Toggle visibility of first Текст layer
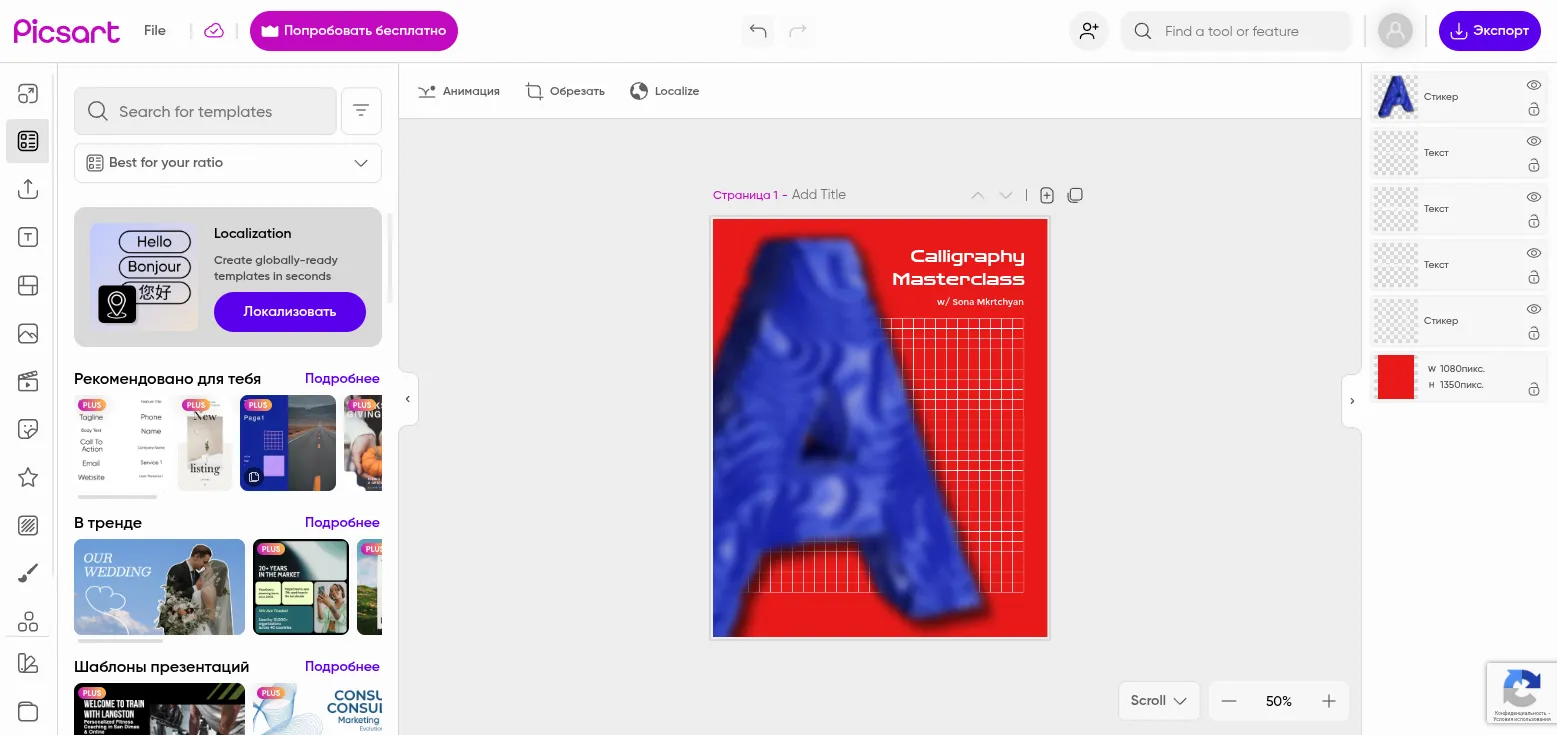Screen dimensions: 1557x735 click(1533, 142)
